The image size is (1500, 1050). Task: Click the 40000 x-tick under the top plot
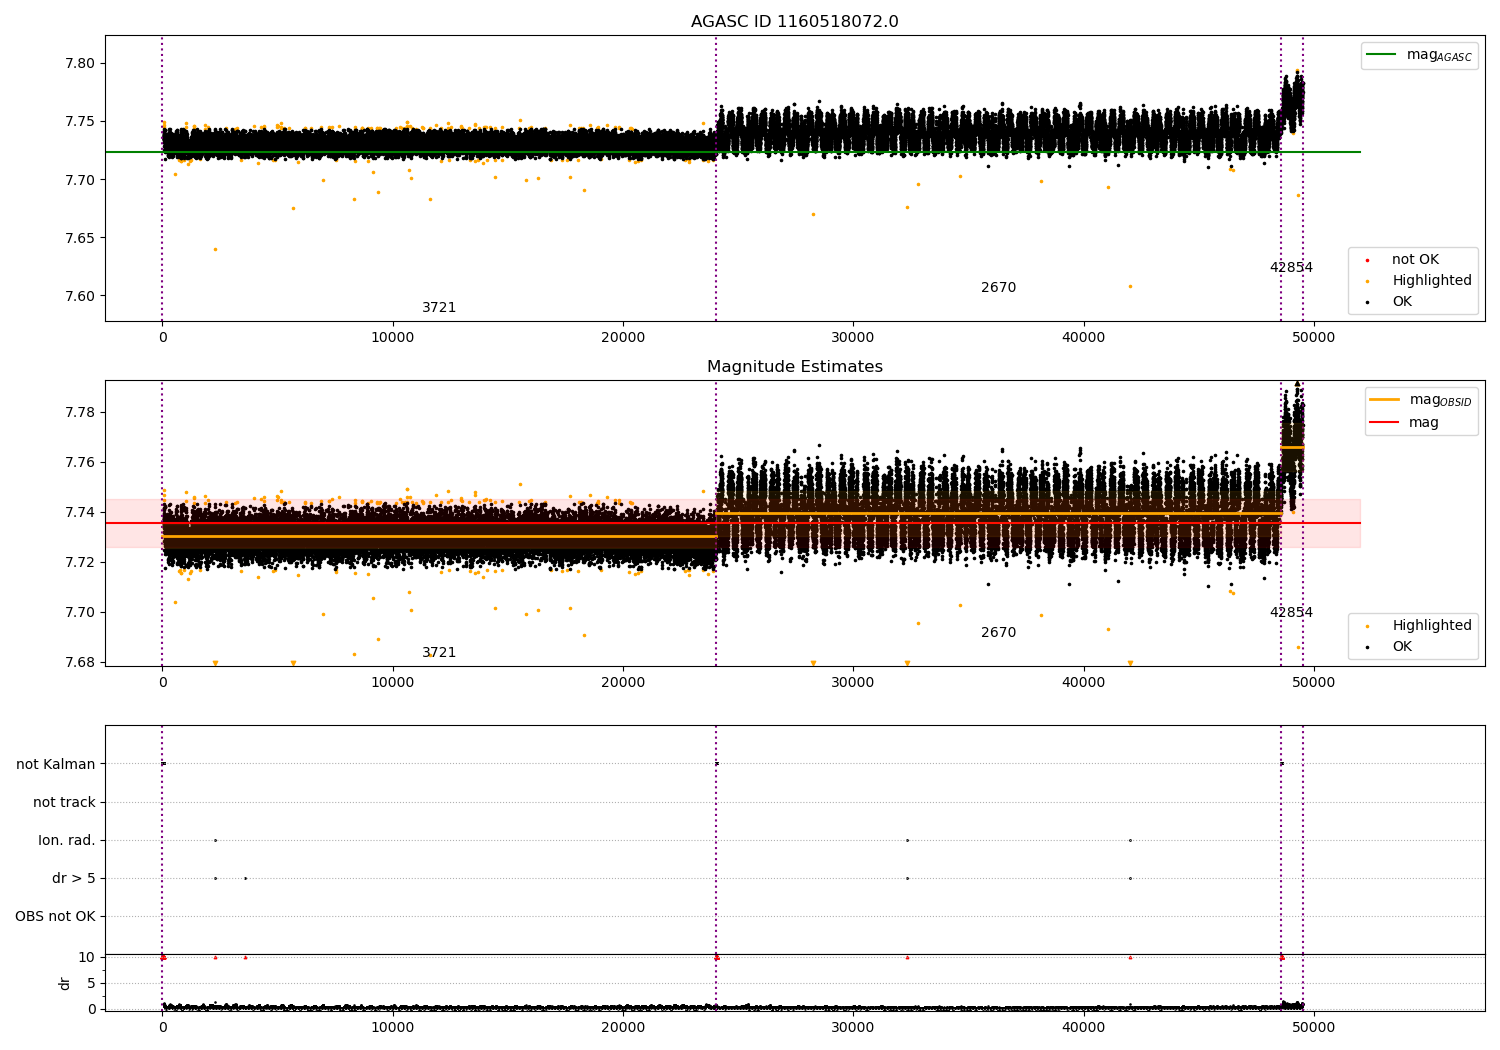[x=1084, y=338]
